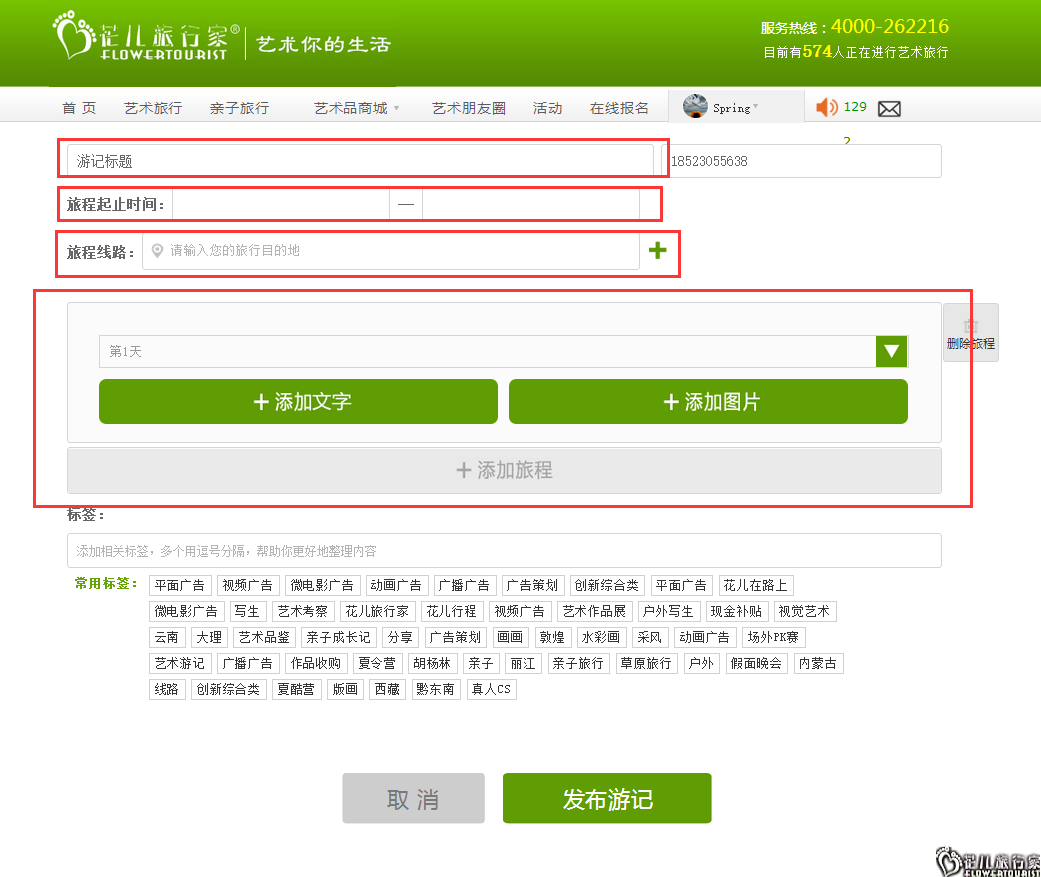Select the 云南 common tag
This screenshot has height=877, width=1041.
tap(166, 637)
